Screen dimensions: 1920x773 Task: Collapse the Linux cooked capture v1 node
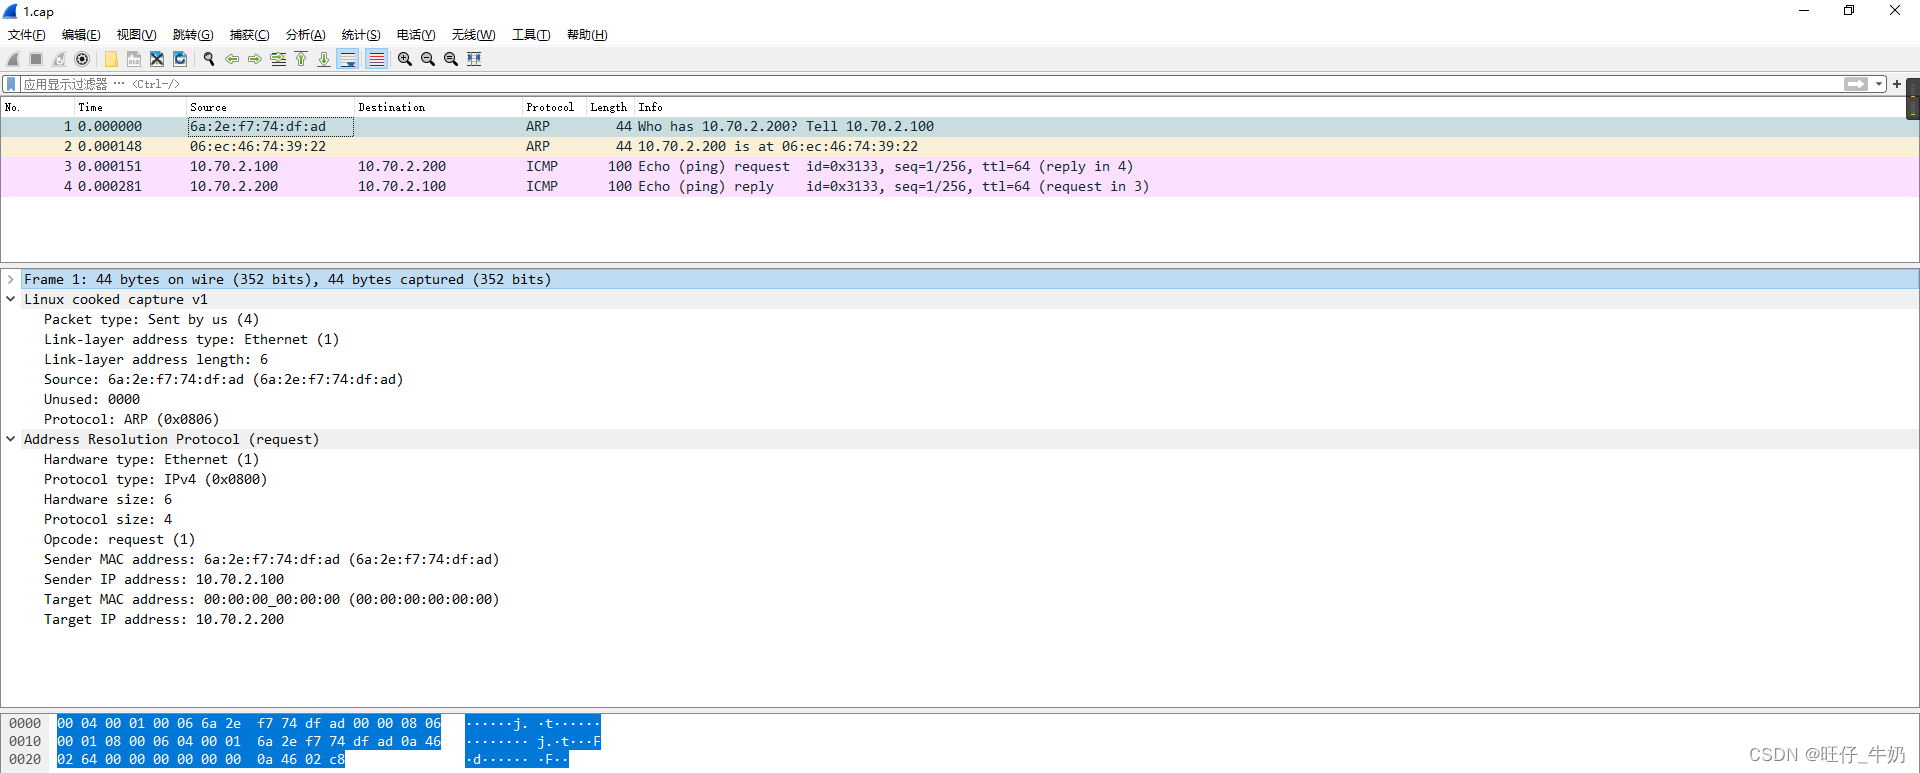tap(11, 300)
